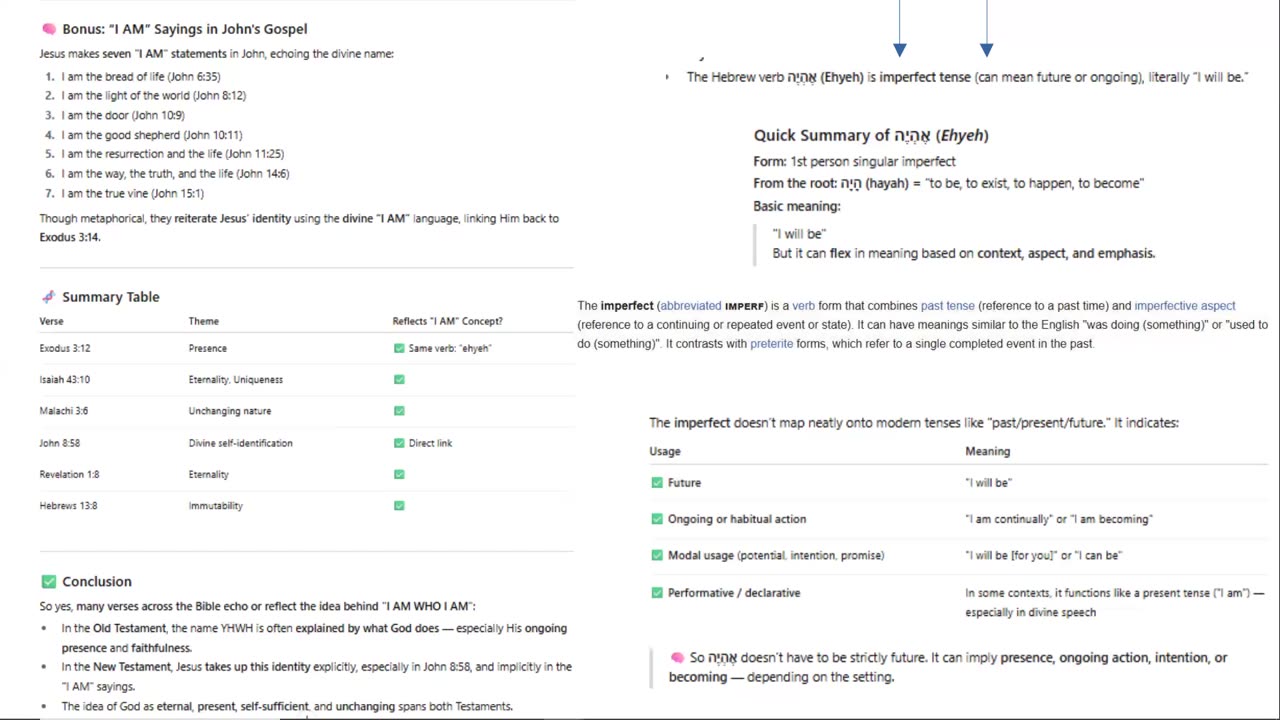The image size is (1280, 720).
Task: Click the green check beside Direct link
Action: (399, 443)
